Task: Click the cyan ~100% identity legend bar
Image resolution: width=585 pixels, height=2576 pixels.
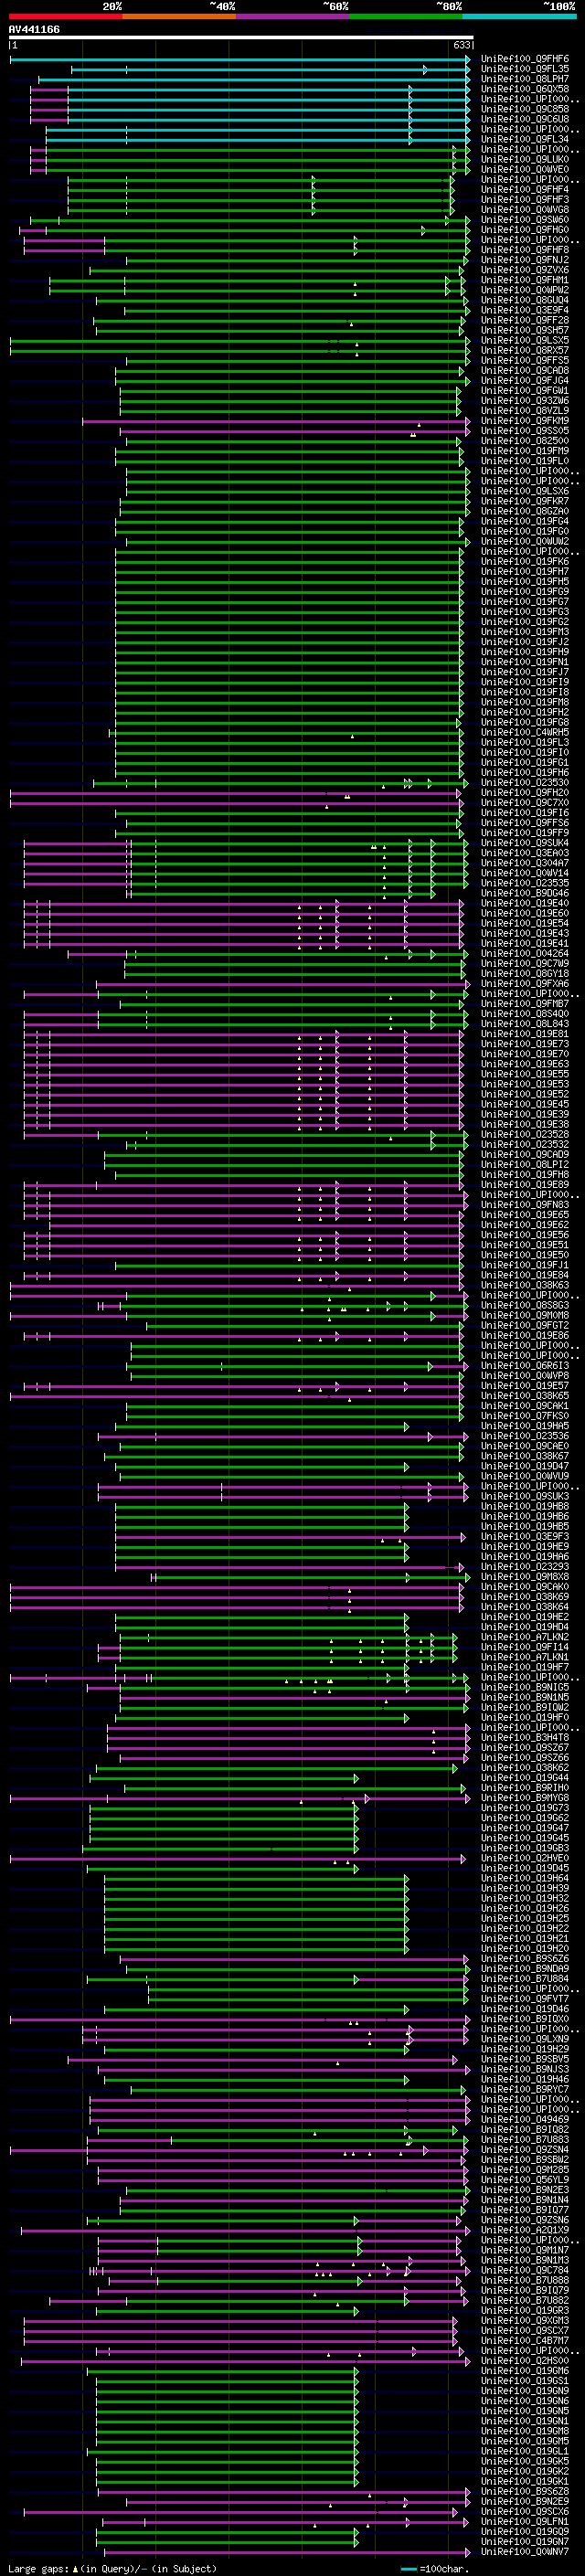Action: pos(519,16)
